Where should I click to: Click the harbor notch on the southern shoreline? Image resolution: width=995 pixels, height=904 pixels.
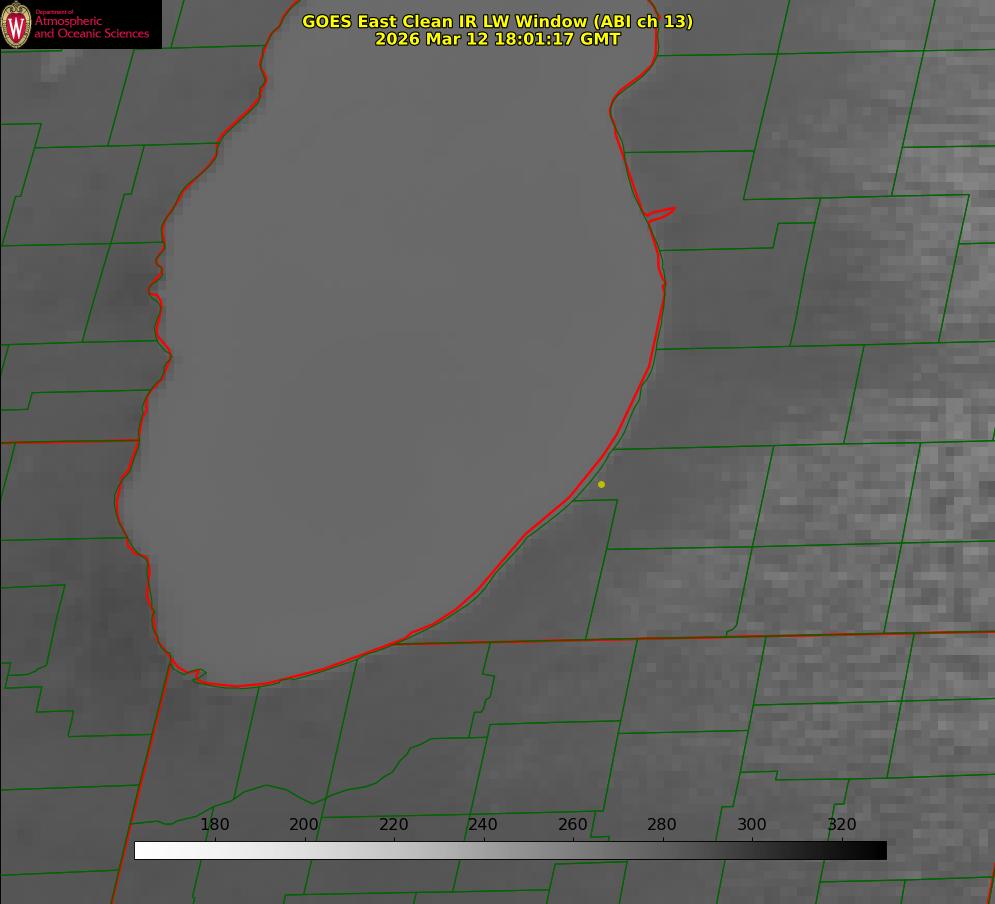(x=199, y=675)
